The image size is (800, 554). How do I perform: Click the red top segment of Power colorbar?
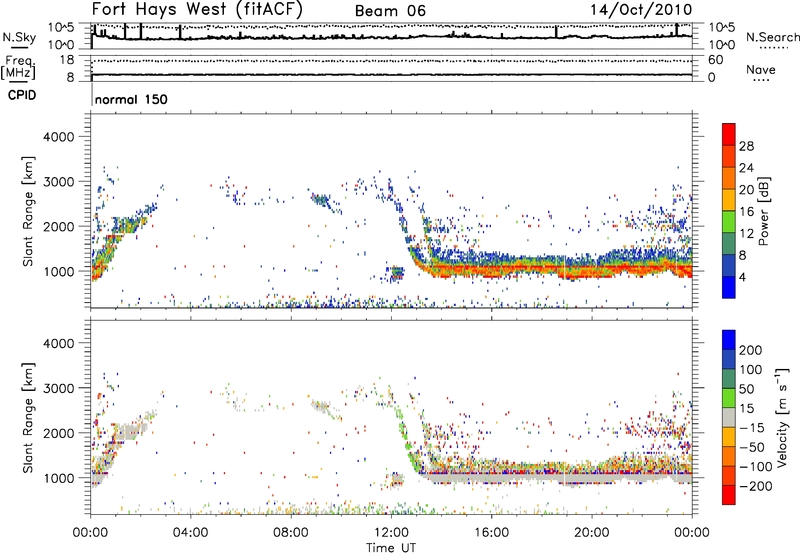pos(729,135)
